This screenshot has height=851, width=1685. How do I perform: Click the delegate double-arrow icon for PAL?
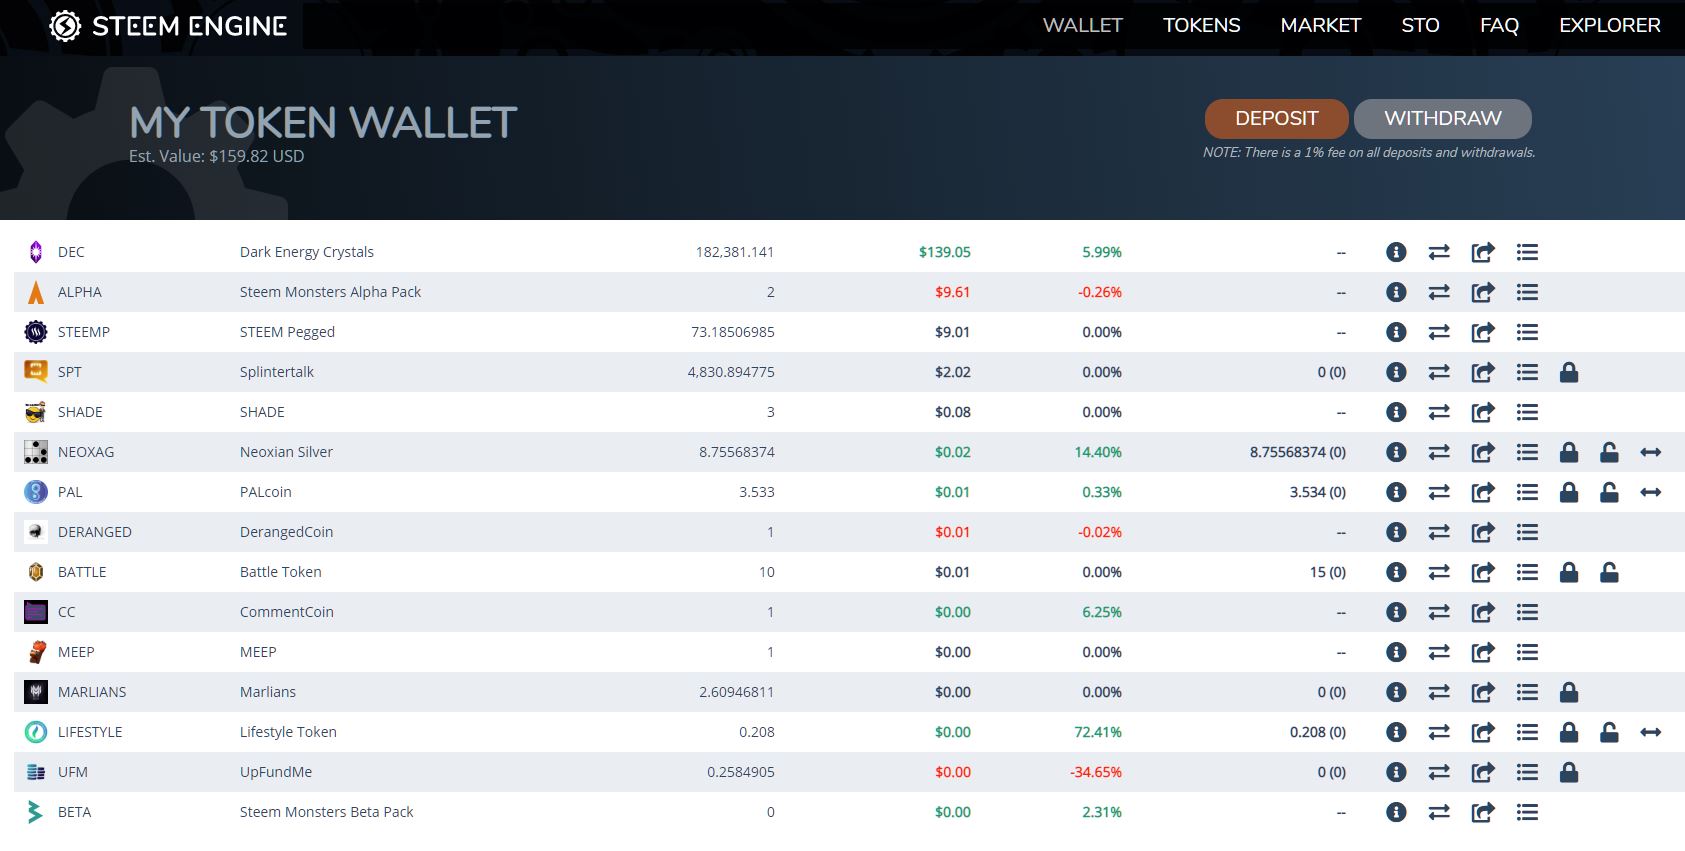point(1650,492)
